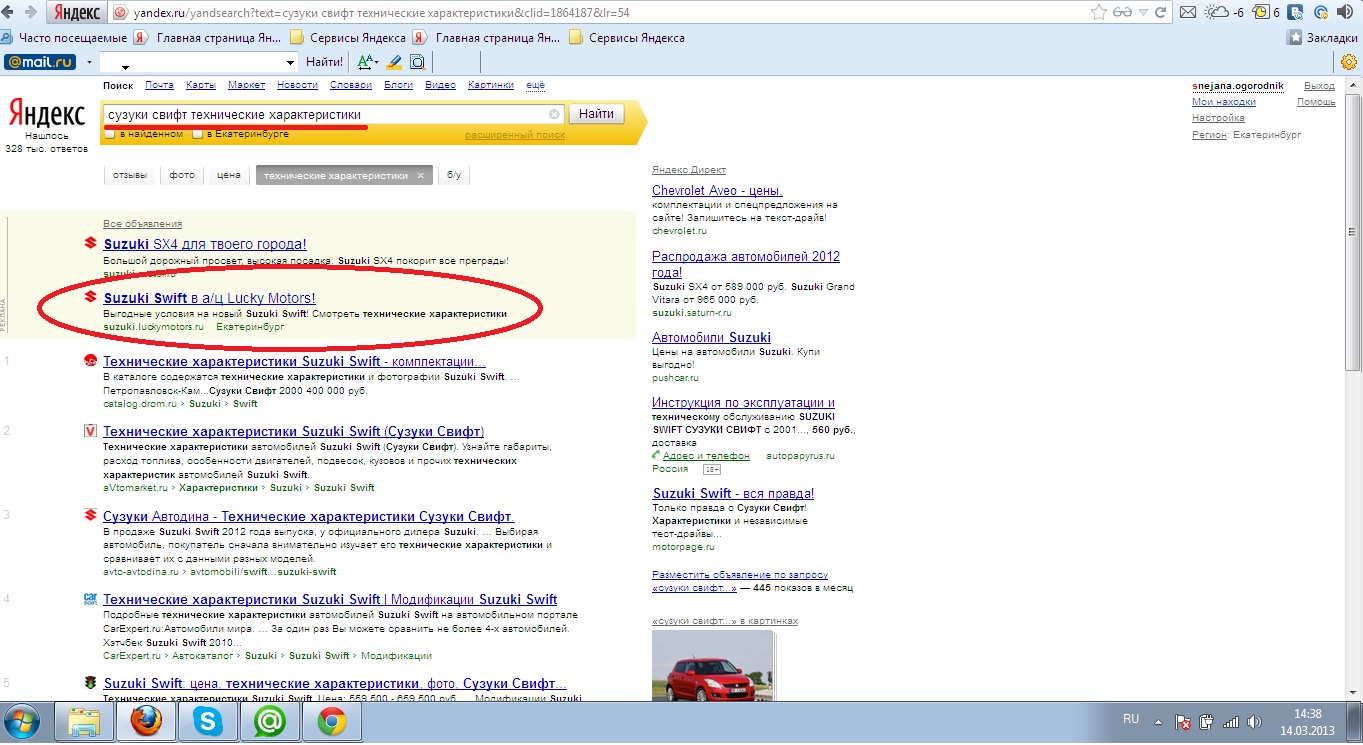Open the Почта service link

159,85
